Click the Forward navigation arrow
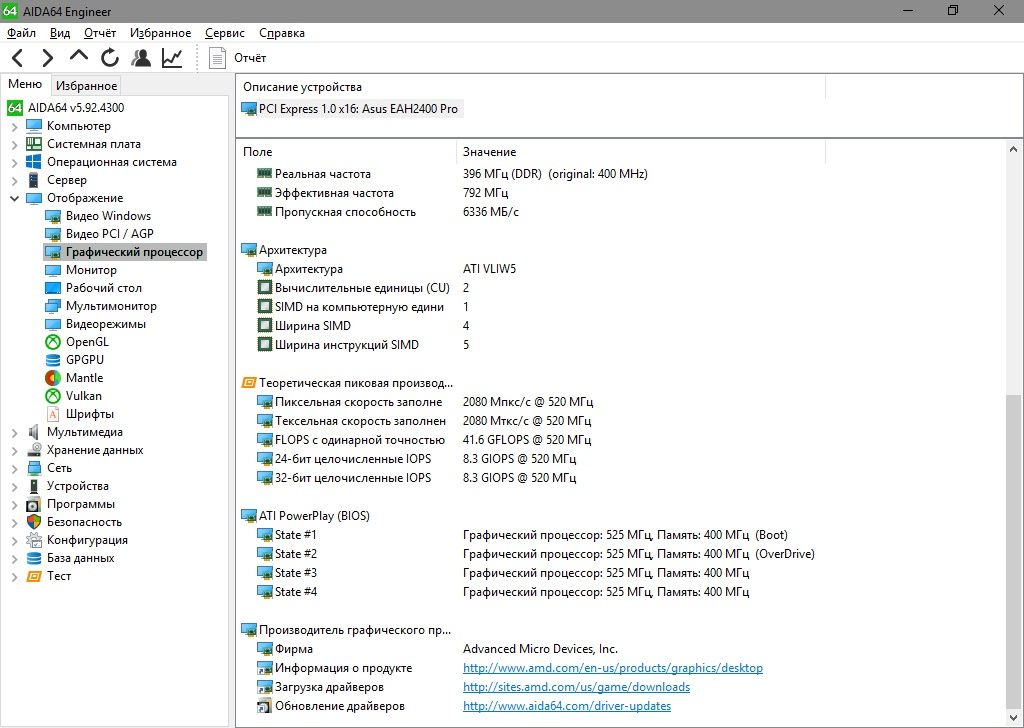 pos(48,58)
